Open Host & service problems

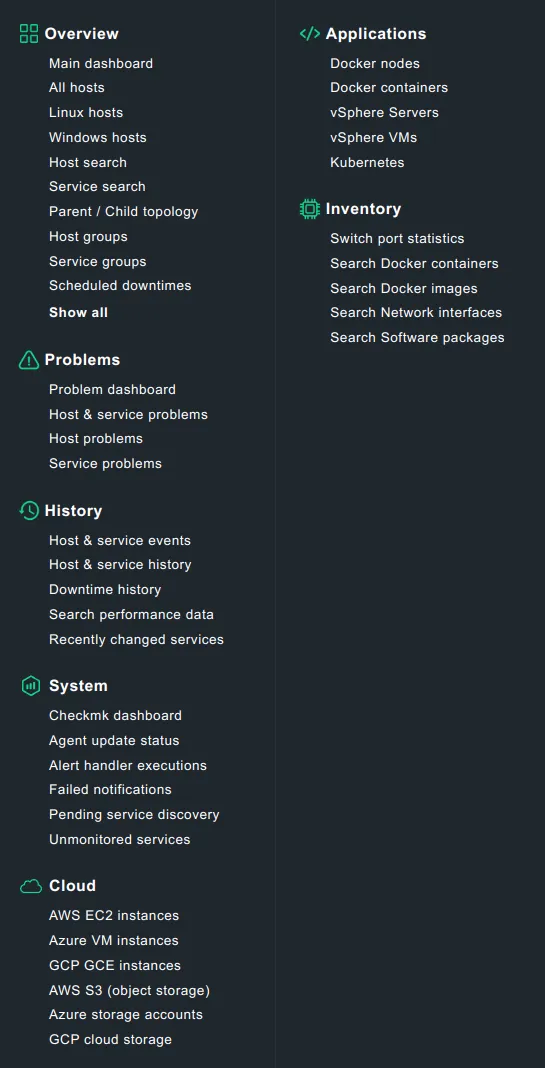tap(128, 414)
